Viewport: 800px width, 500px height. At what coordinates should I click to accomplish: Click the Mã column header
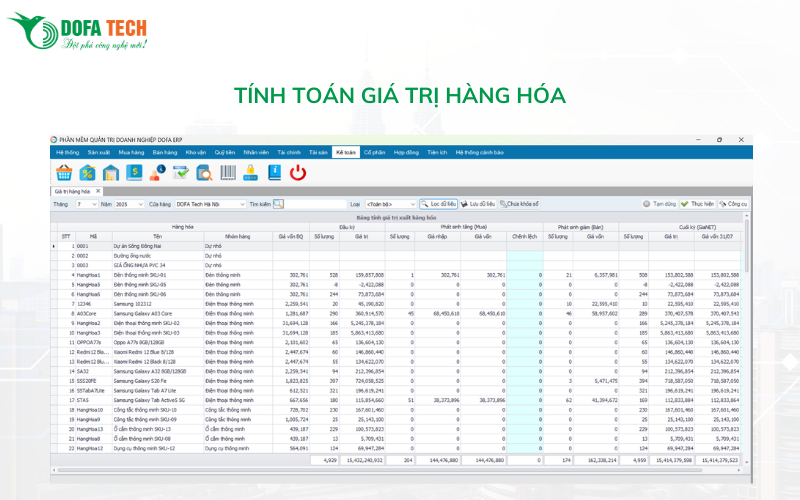point(93,236)
